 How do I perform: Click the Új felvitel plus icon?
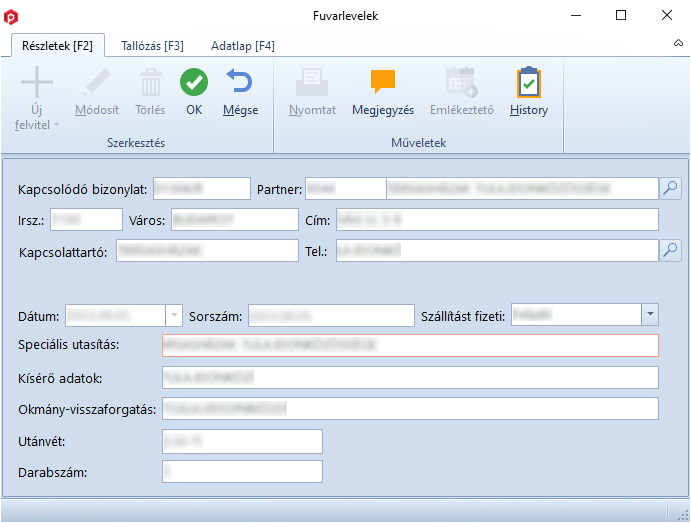coord(37,82)
